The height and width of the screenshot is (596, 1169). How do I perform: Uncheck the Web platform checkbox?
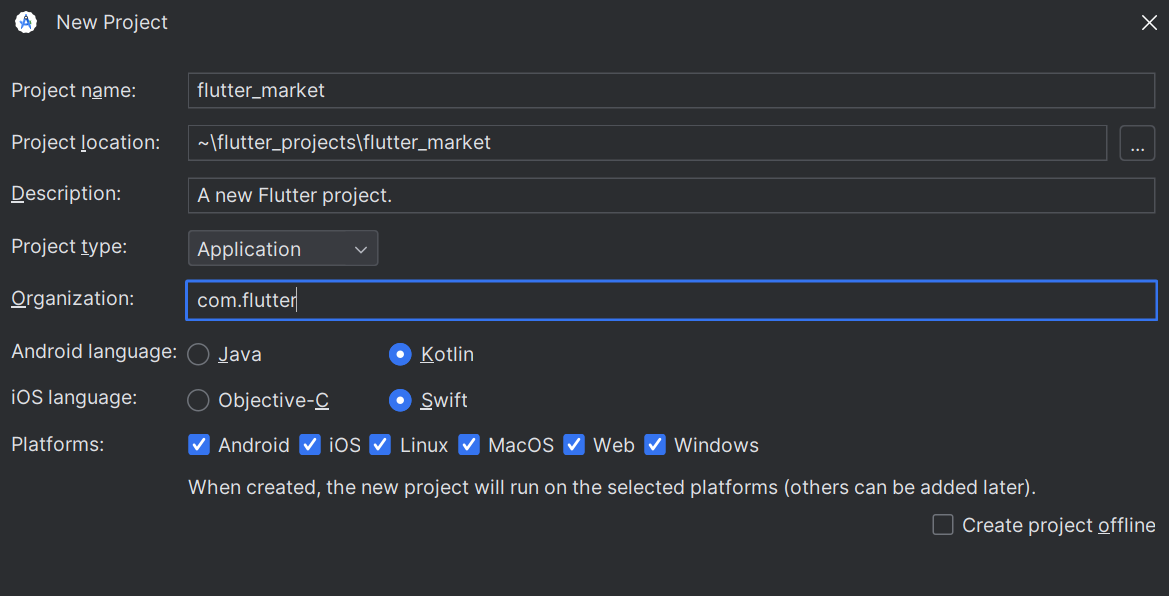[x=574, y=445]
